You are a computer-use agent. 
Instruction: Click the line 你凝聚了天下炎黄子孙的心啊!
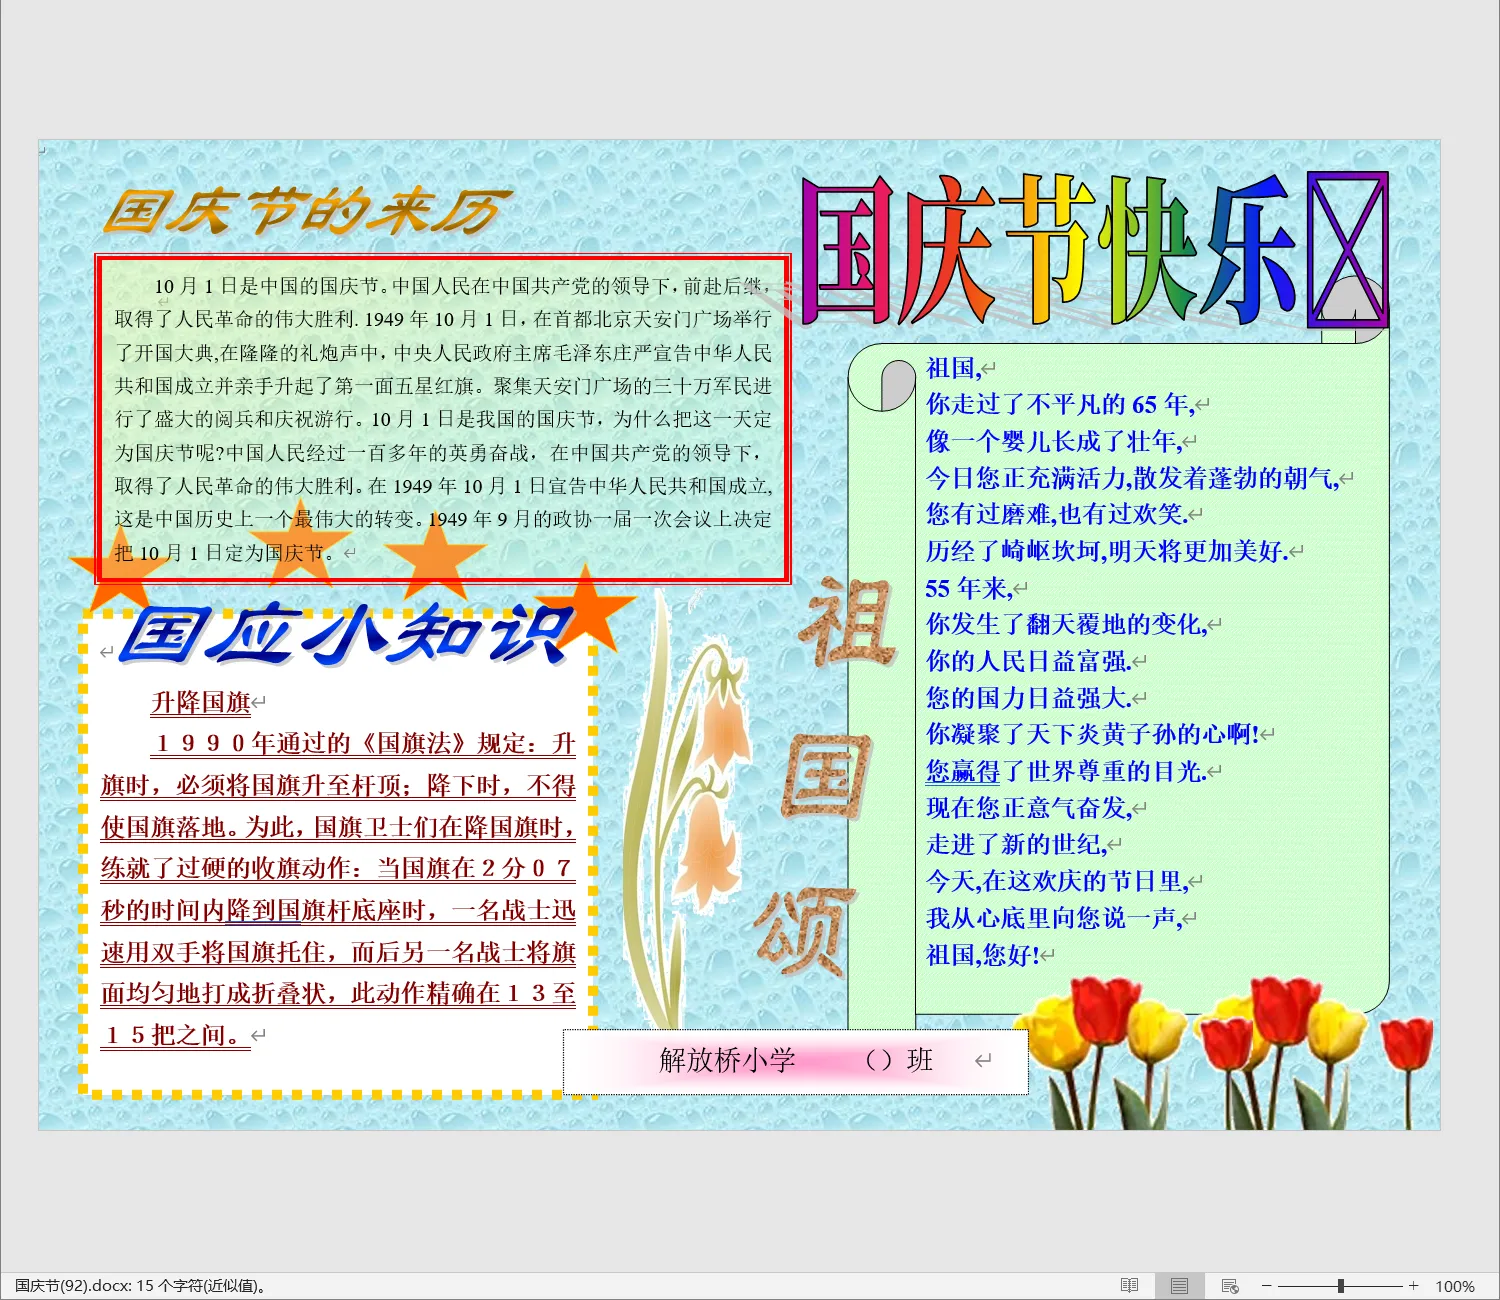click(1093, 734)
